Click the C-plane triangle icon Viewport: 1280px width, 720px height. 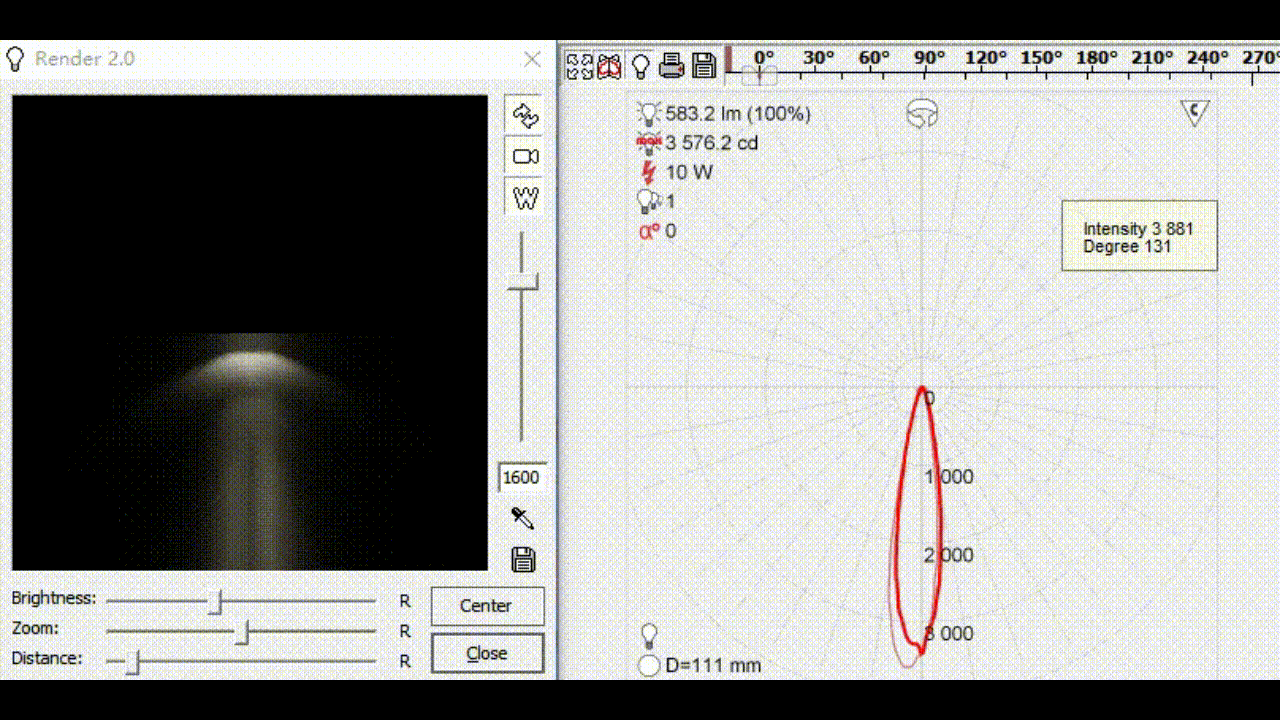[1195, 112]
